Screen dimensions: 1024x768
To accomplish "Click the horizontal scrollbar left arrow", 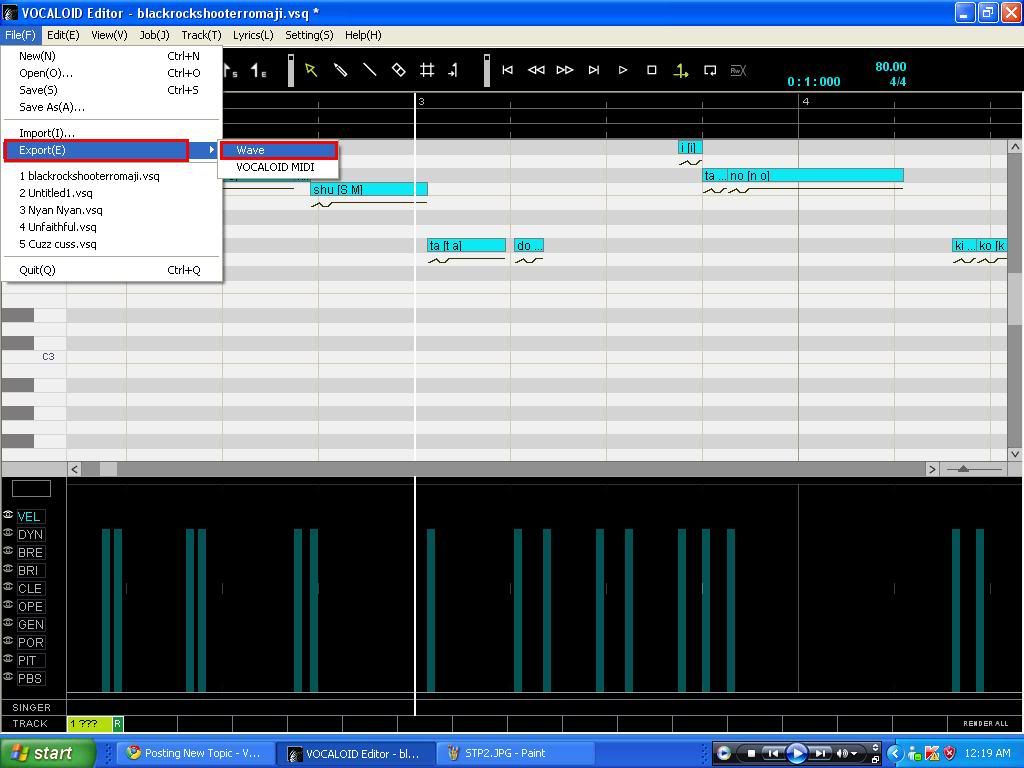I will 74,469.
